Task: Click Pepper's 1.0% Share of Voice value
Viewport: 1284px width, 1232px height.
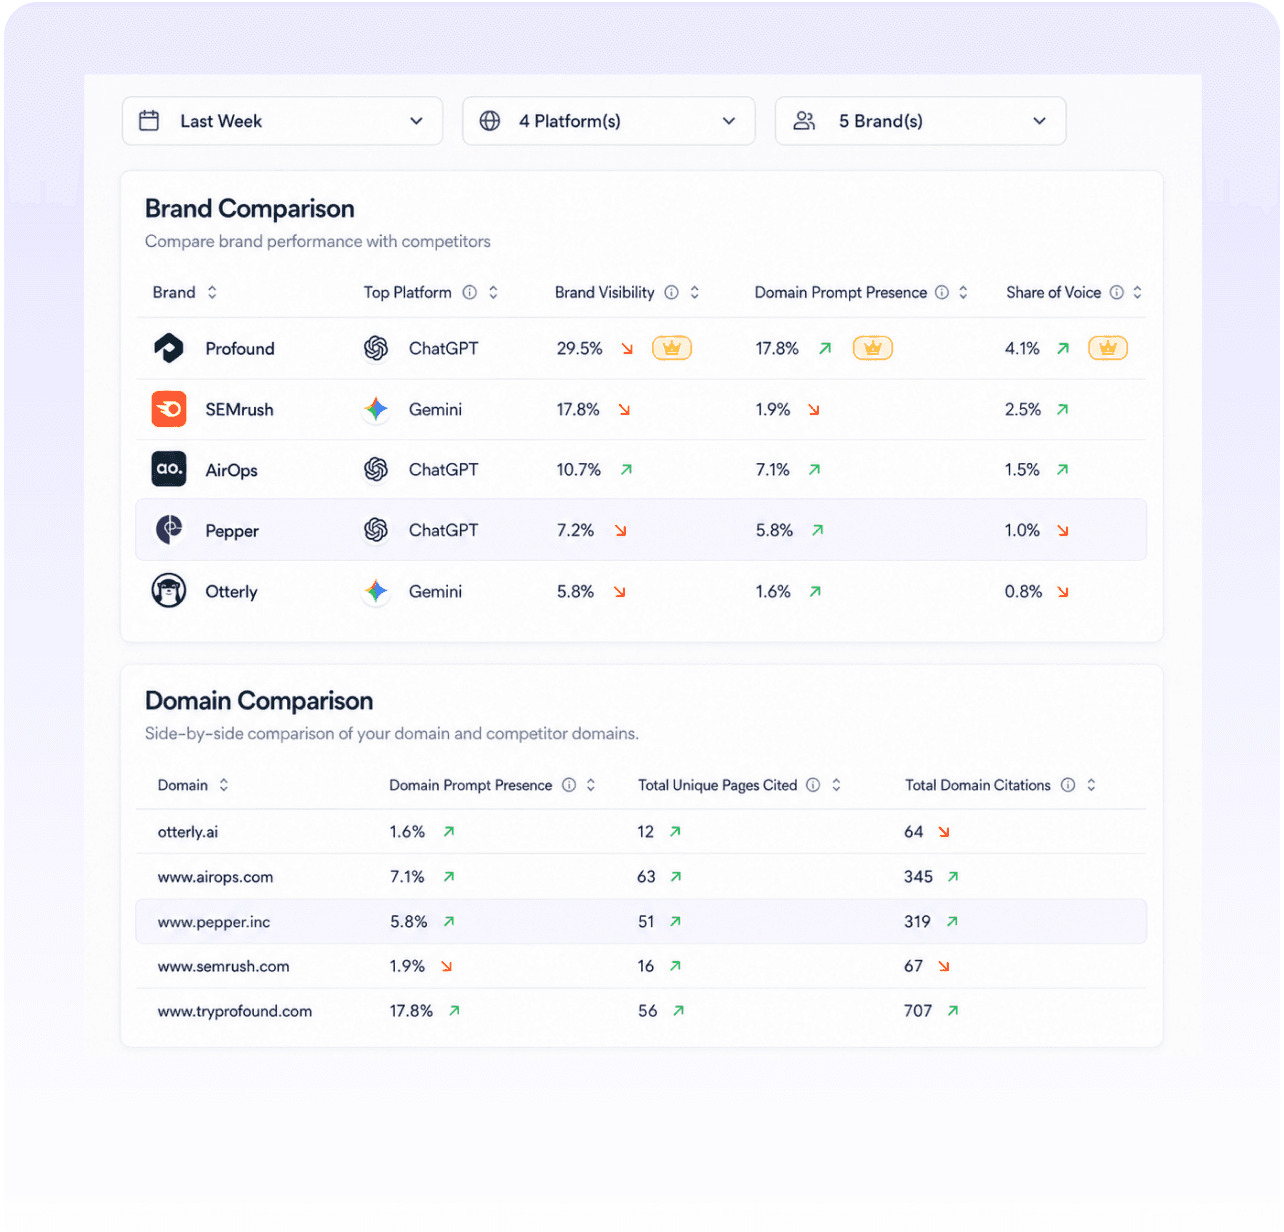Action: tap(1022, 530)
